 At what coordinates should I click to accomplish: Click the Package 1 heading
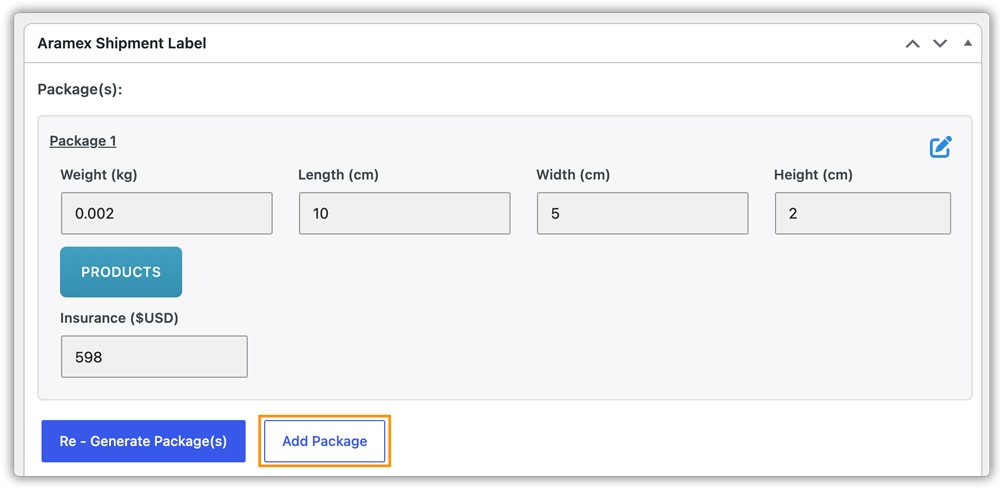(x=83, y=141)
